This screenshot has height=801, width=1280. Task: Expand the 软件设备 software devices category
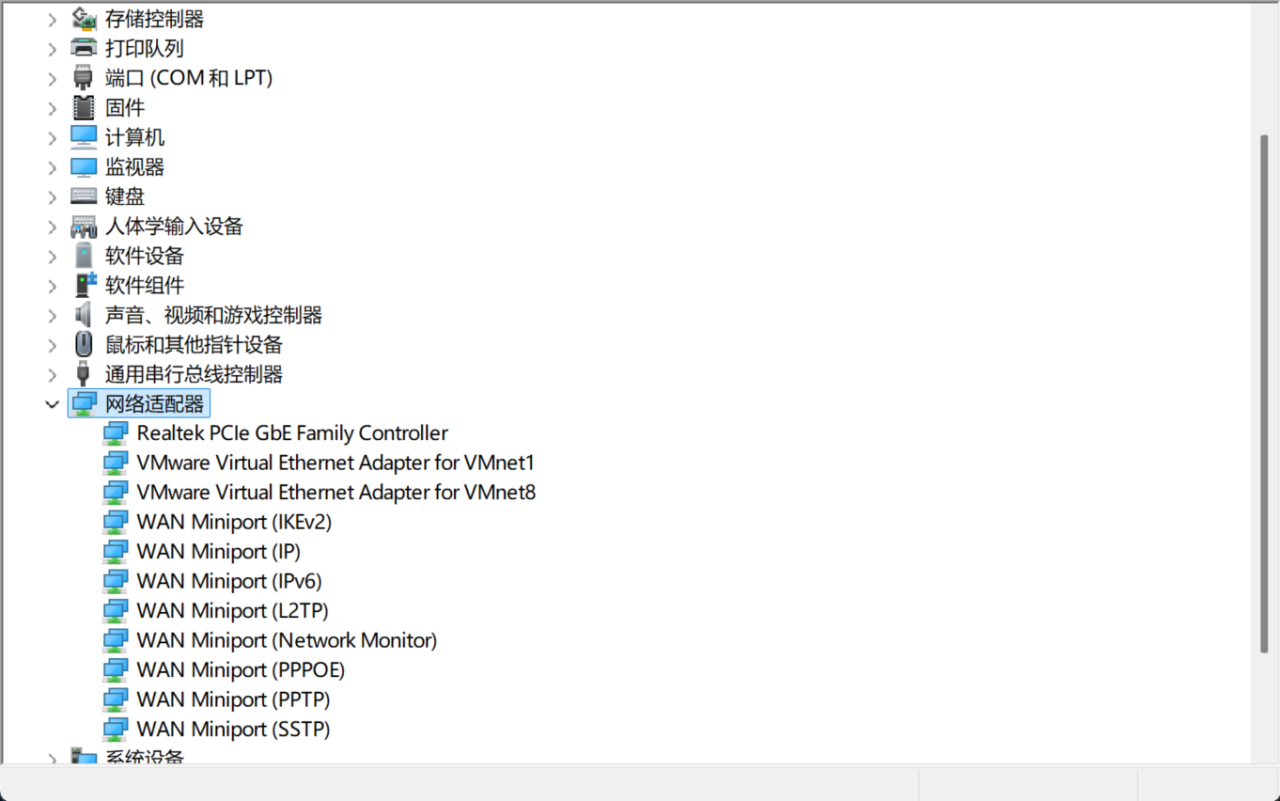pos(52,256)
